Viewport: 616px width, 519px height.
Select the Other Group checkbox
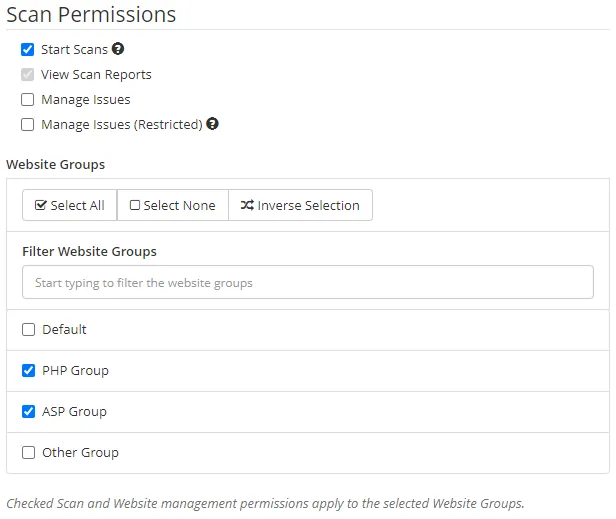29,453
